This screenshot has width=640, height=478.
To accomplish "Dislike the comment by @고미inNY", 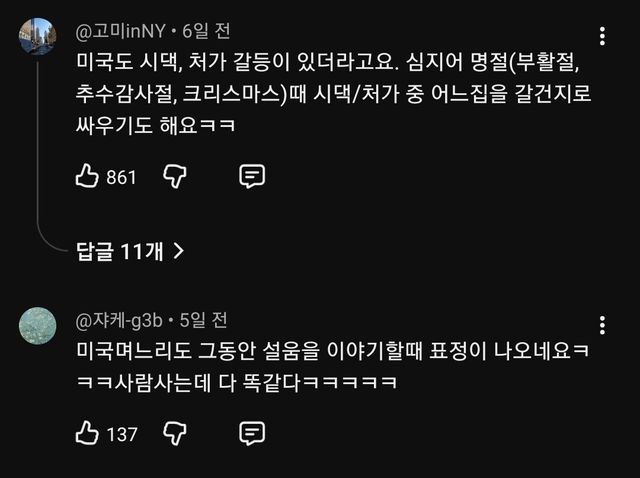I will pyautogui.click(x=175, y=177).
